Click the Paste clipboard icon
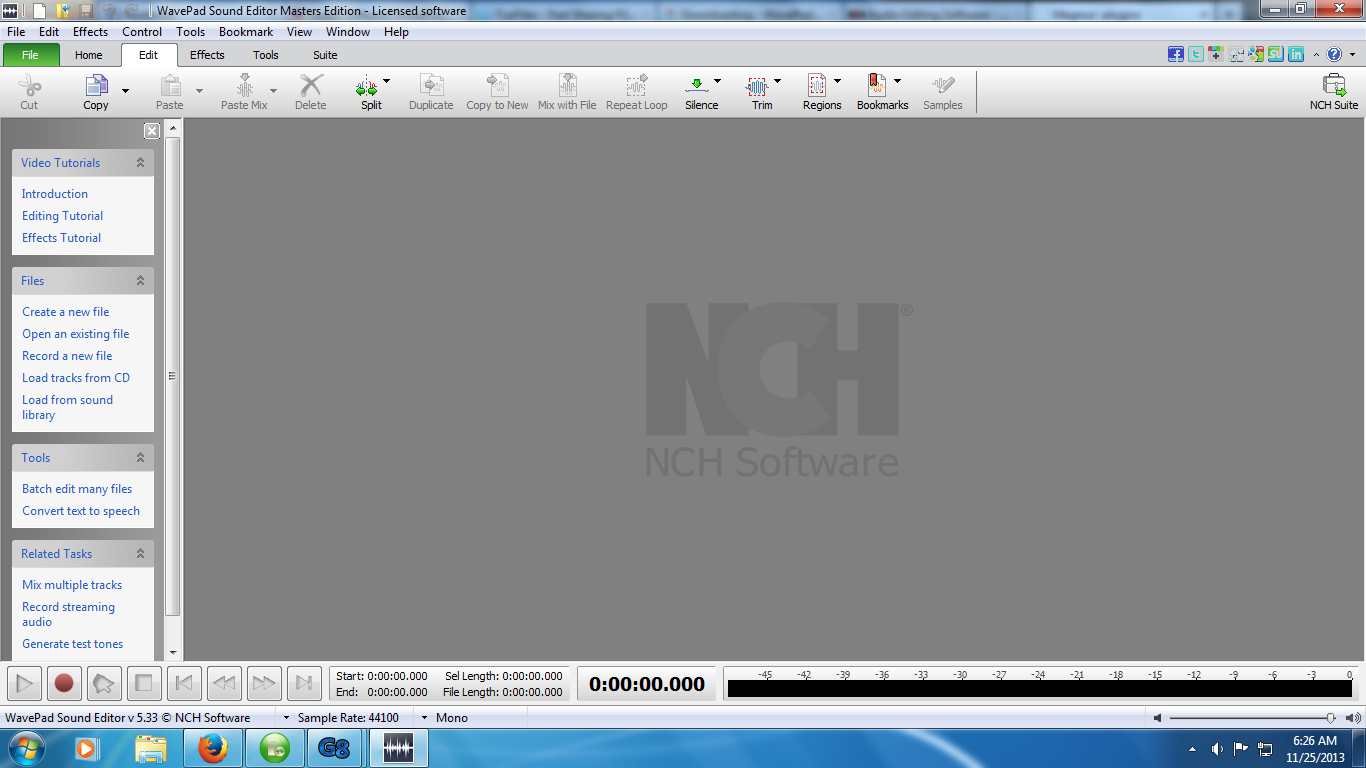The width and height of the screenshot is (1366, 768). [x=170, y=86]
